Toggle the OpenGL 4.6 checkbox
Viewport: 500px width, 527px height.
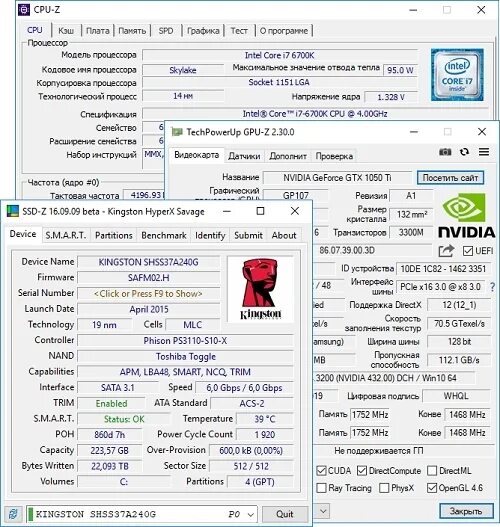(x=432, y=488)
